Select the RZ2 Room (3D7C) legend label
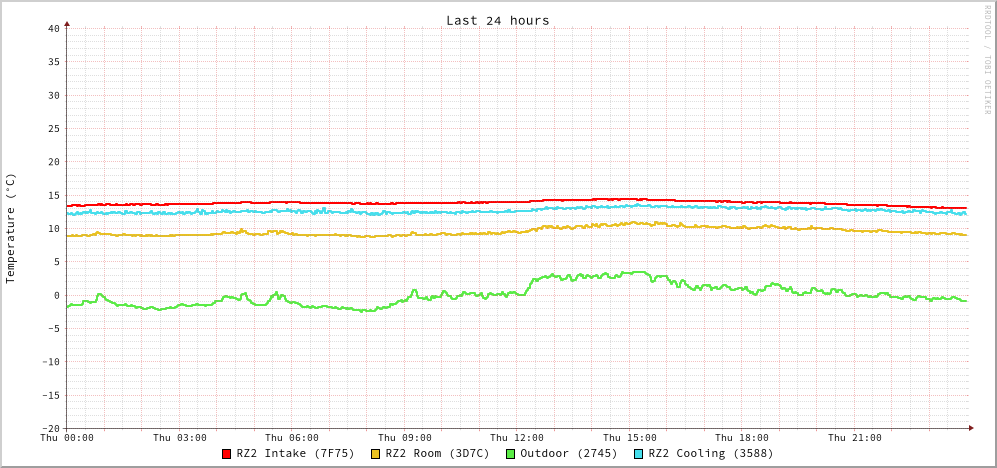This screenshot has height=468, width=997. point(437,454)
